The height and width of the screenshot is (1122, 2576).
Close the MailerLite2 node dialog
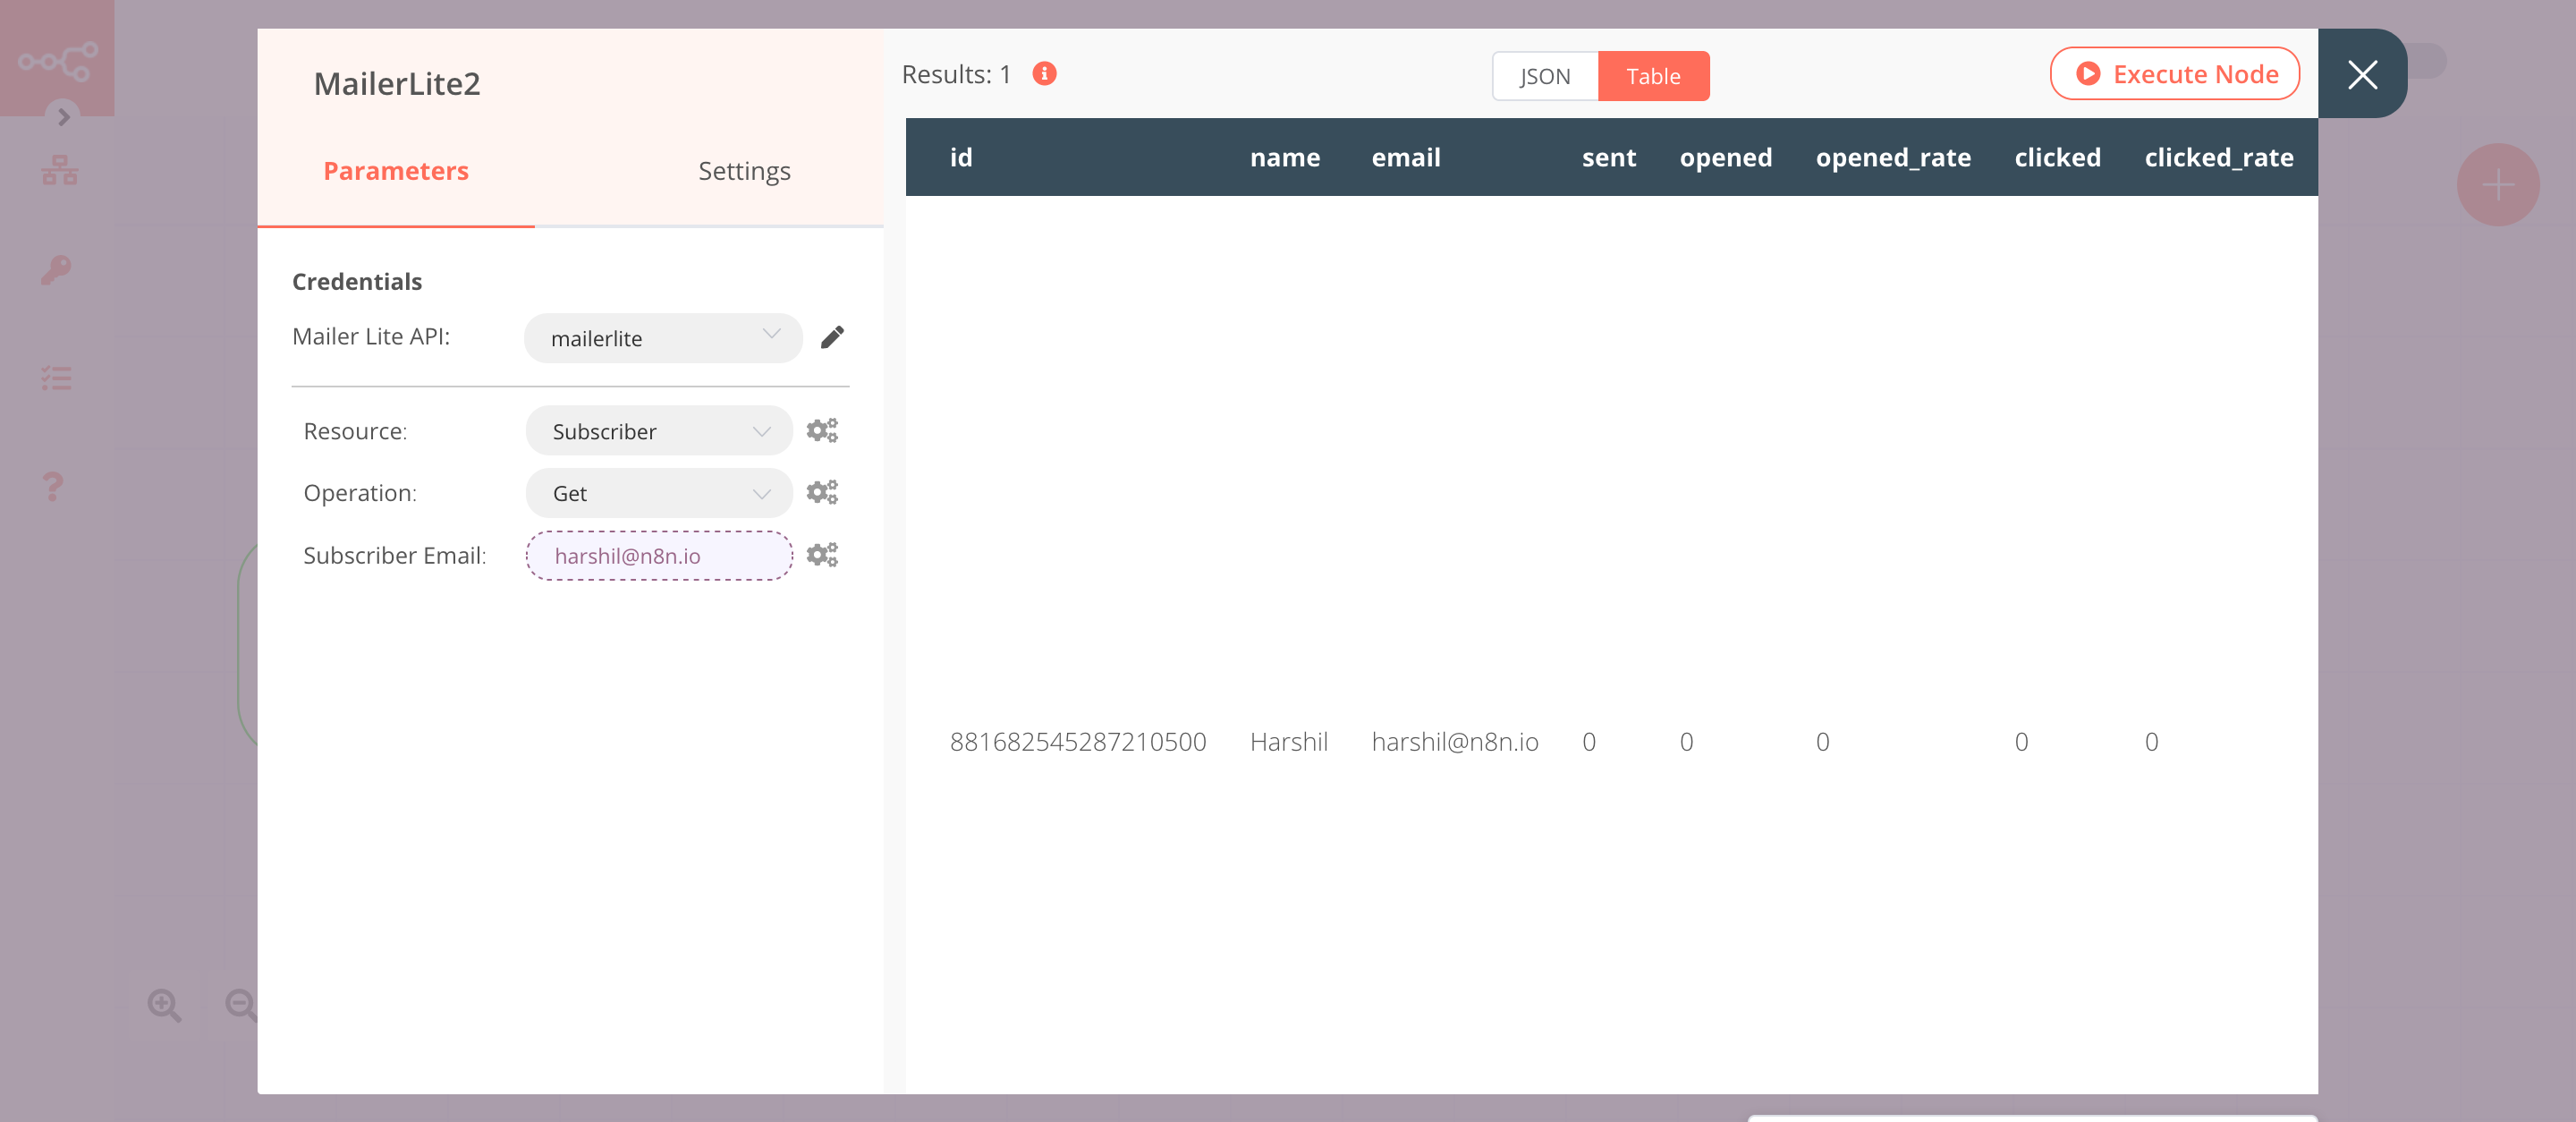coord(2364,74)
